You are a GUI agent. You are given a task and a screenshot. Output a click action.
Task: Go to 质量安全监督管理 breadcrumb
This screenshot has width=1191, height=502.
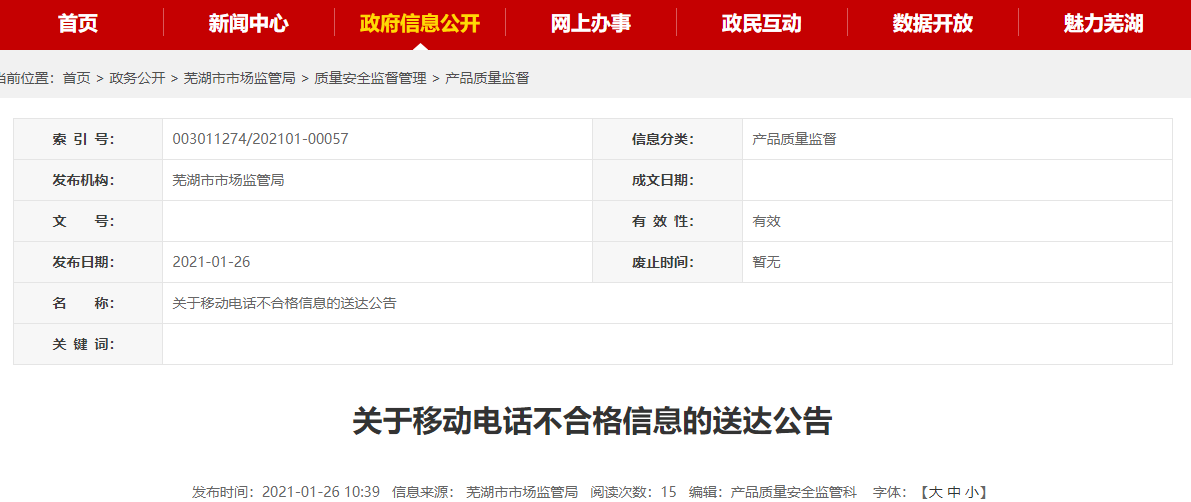click(x=371, y=77)
